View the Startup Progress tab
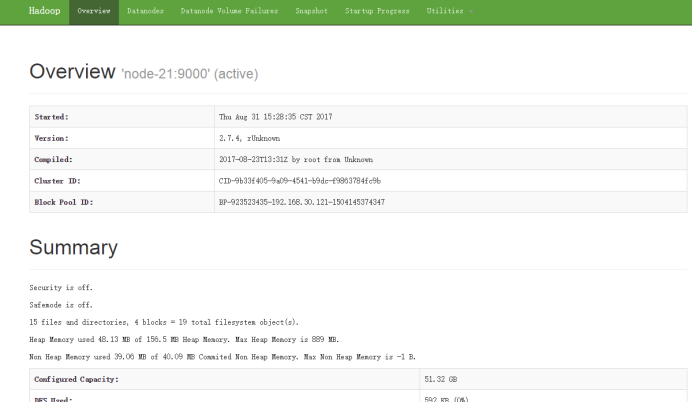The width and height of the screenshot is (693, 403). tap(377, 11)
